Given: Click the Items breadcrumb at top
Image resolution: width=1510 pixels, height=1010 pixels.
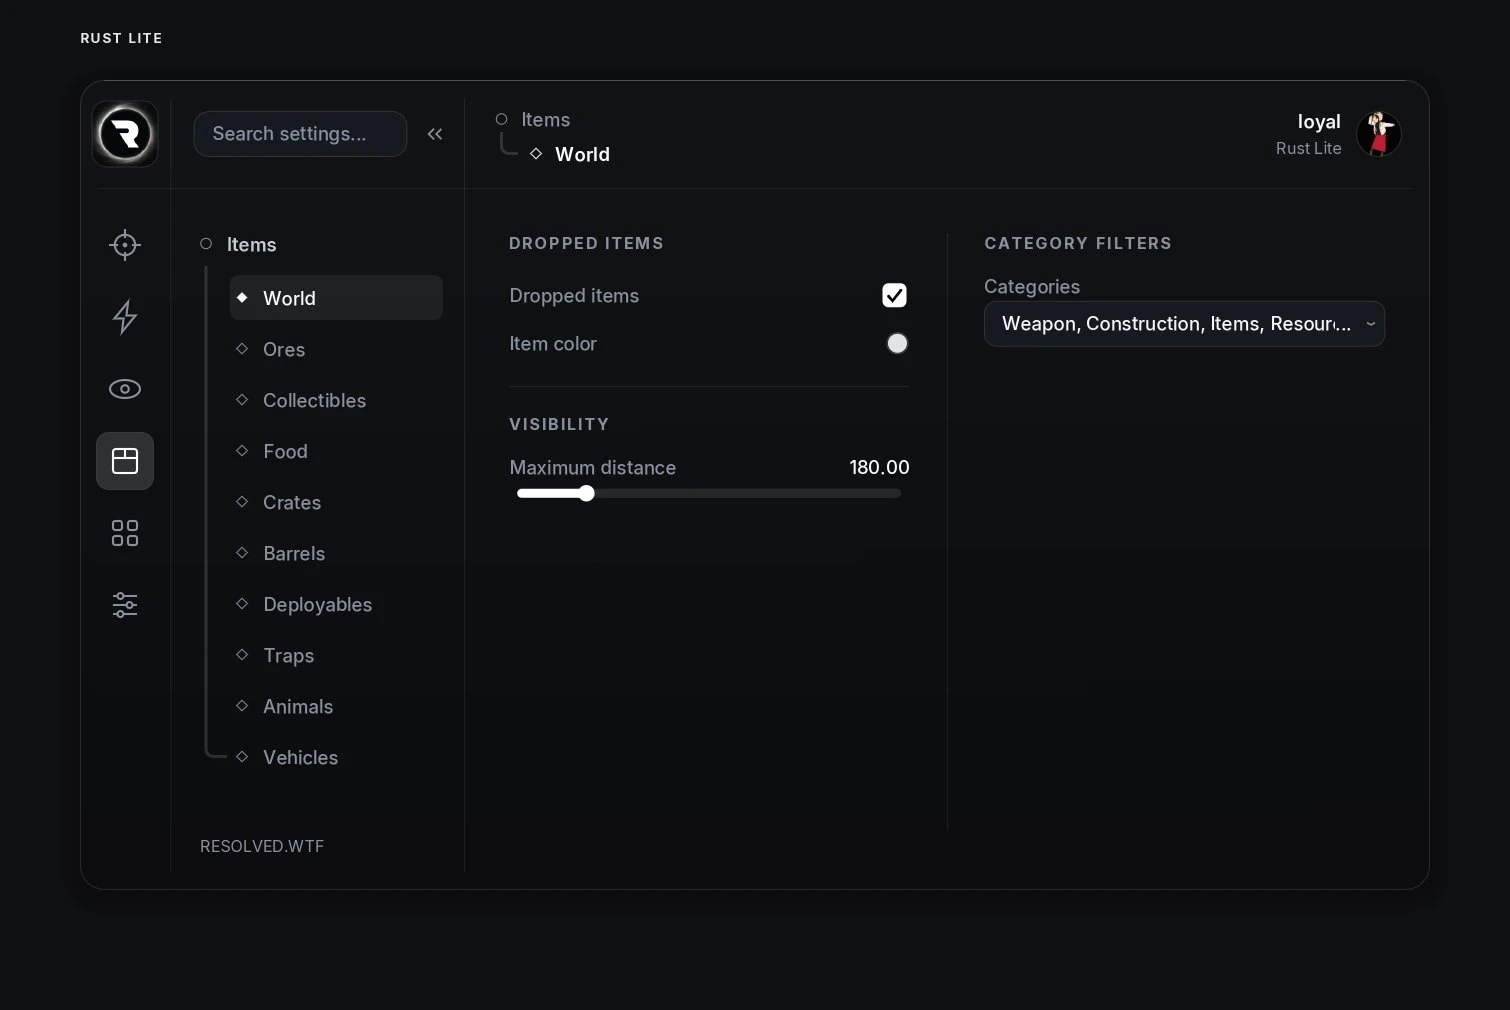Looking at the screenshot, I should pyautogui.click(x=545, y=120).
